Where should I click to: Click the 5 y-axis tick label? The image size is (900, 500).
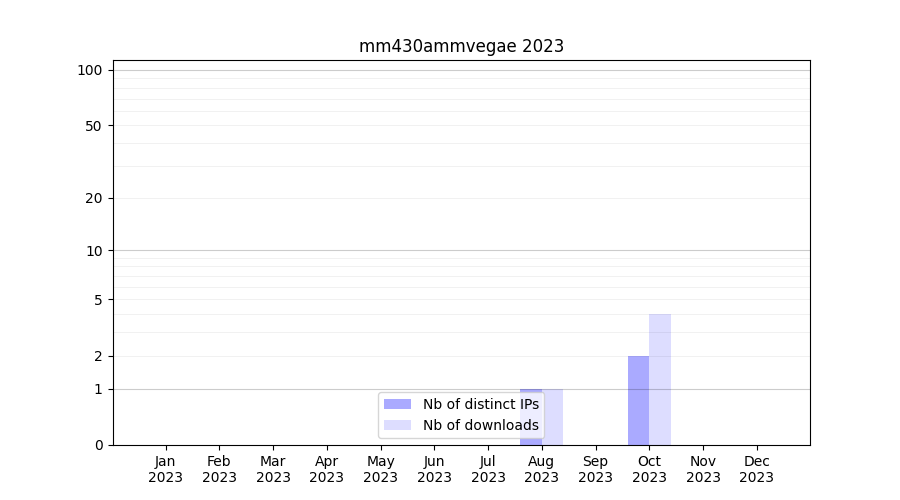[x=97, y=300]
